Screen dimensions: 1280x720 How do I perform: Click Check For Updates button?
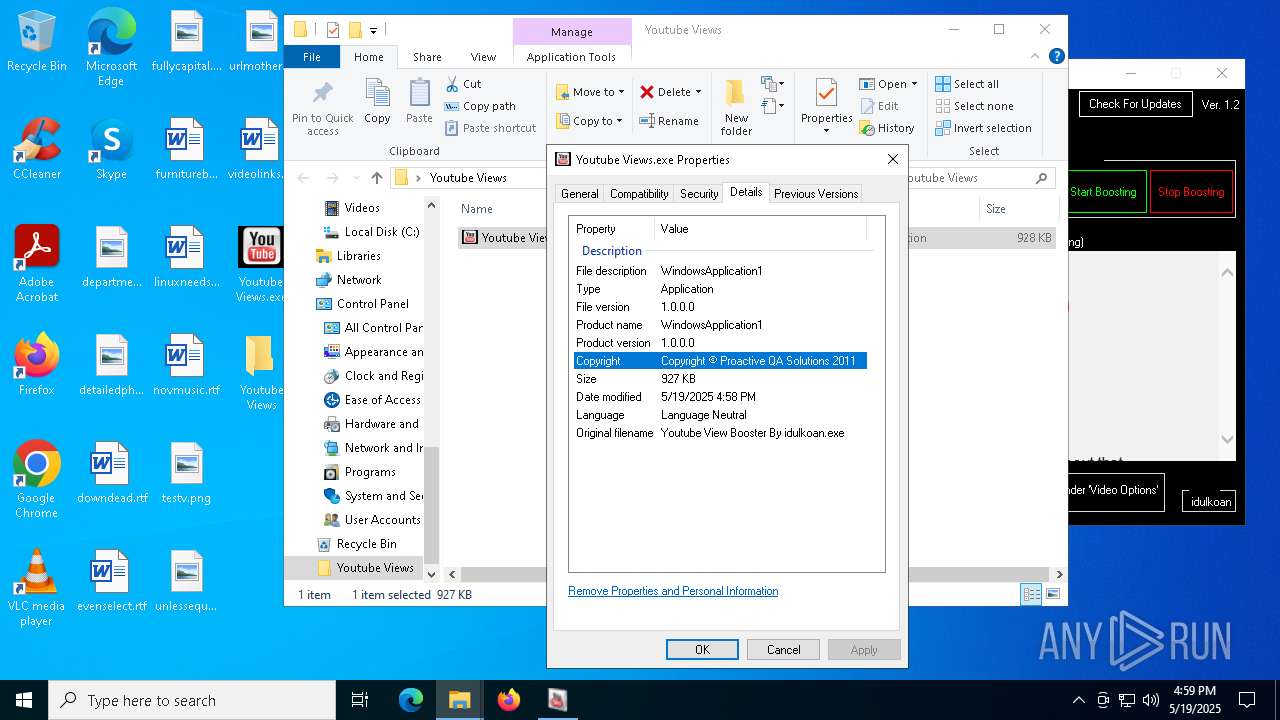pos(1135,104)
